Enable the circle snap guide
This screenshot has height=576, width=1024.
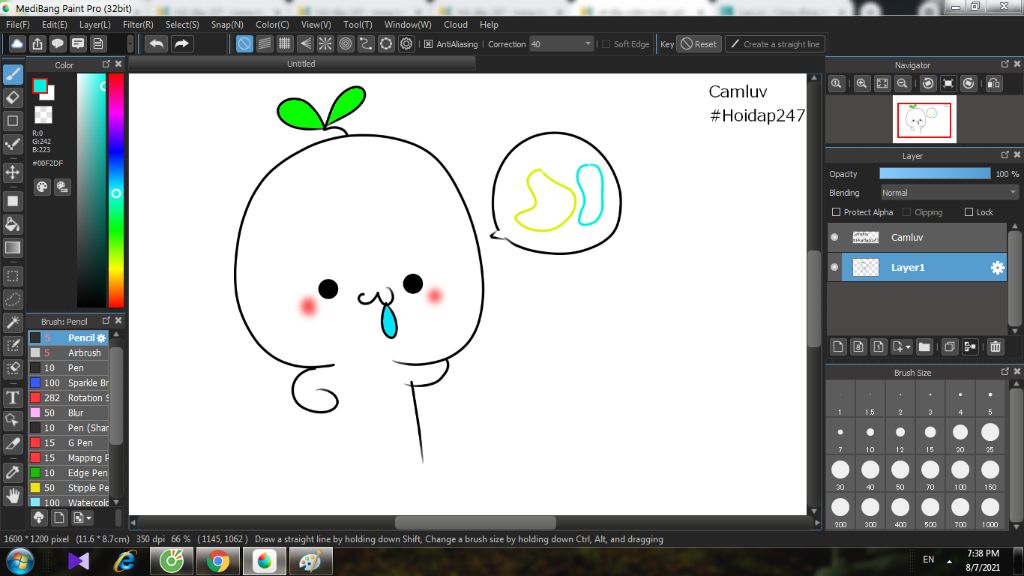[345, 44]
